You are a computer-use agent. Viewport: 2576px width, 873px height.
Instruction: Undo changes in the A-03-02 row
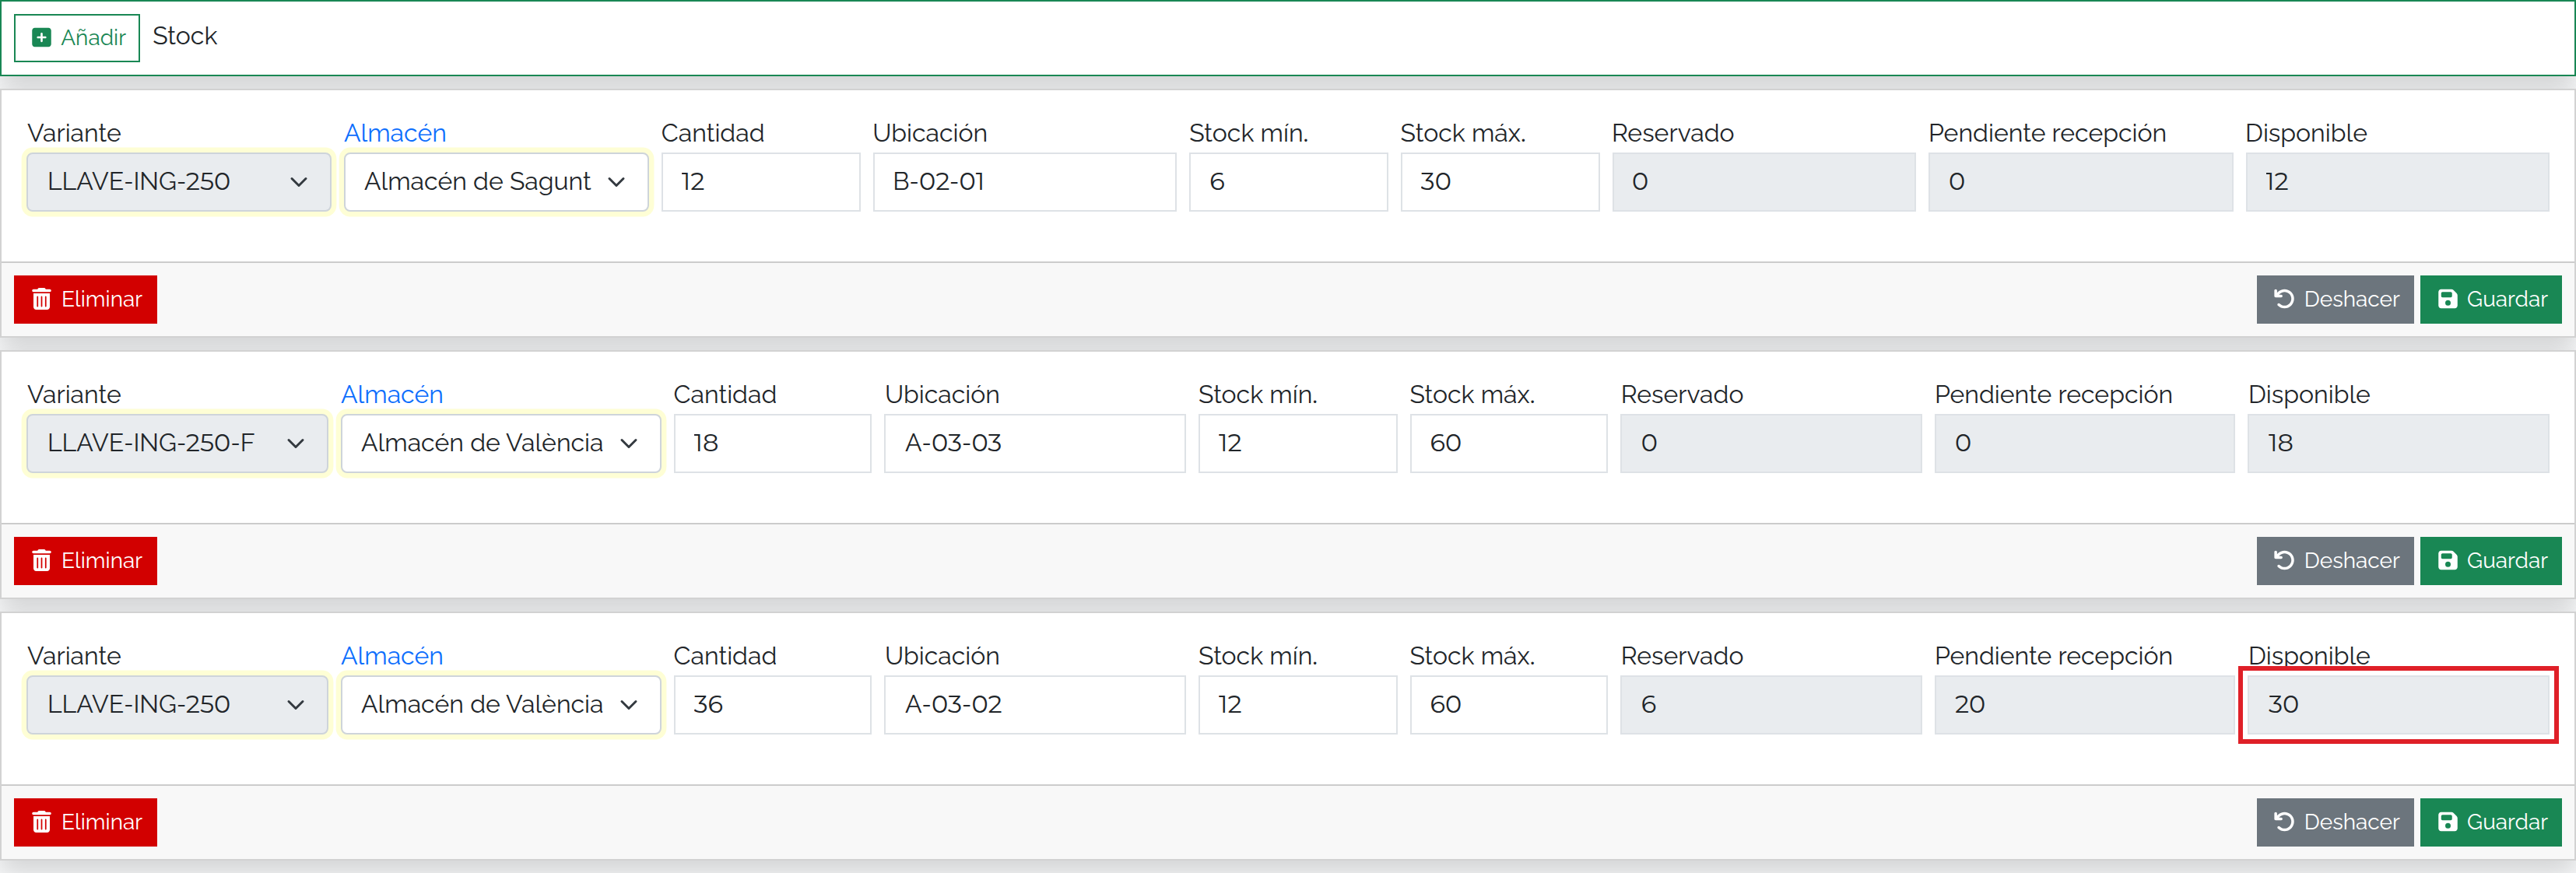2334,822
